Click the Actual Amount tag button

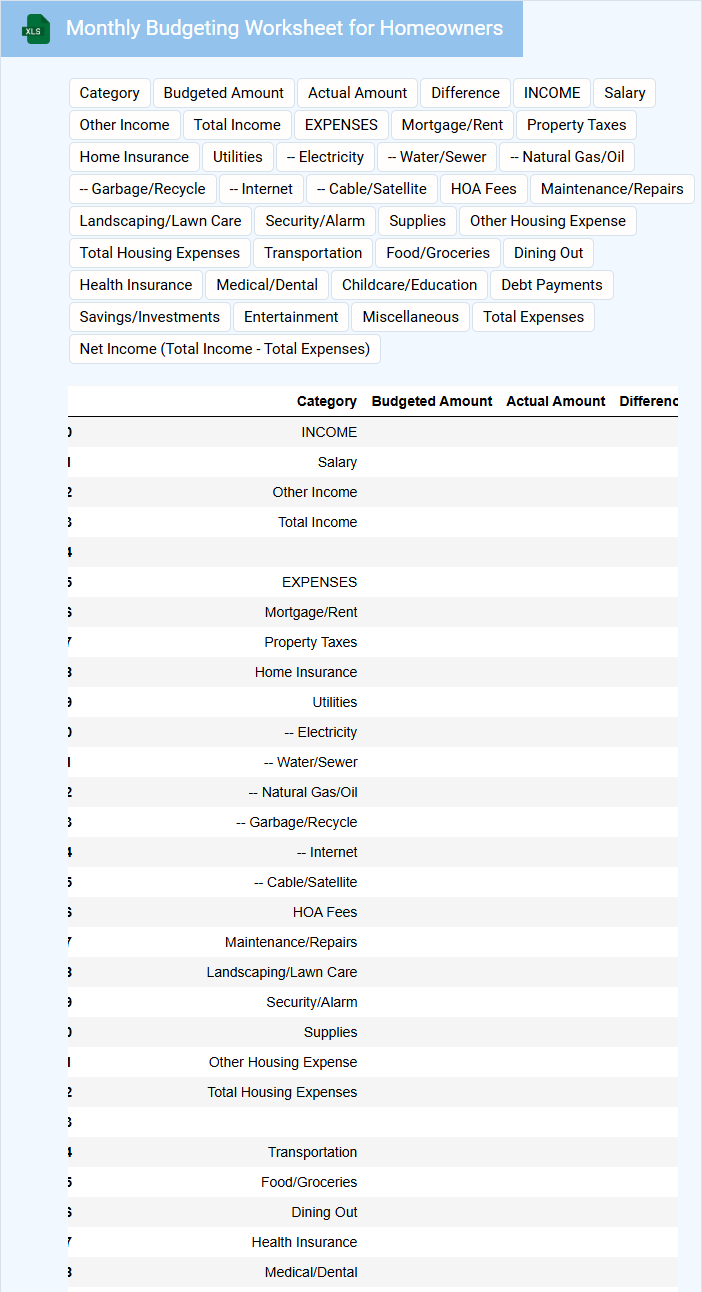[x=357, y=93]
